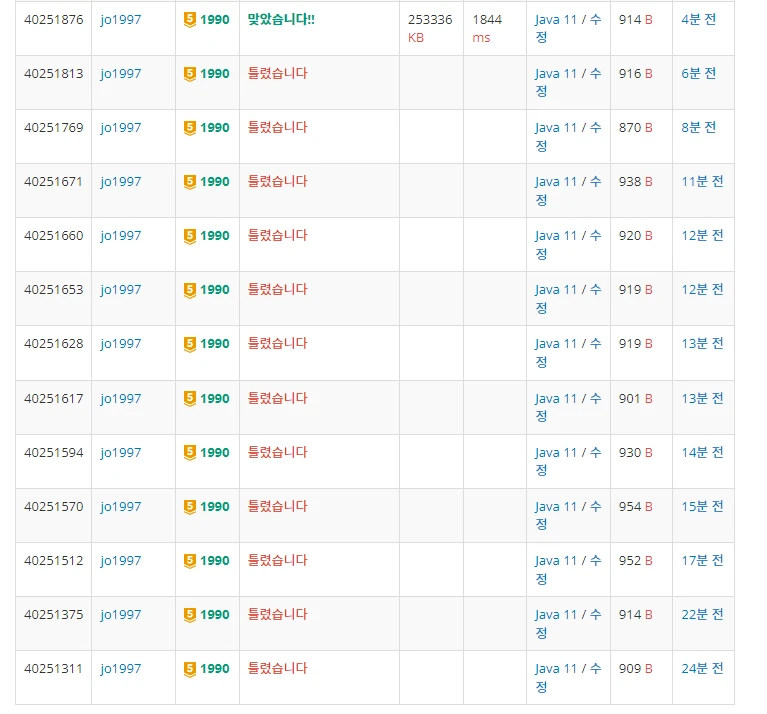This screenshot has height=714, width=767.
Task: Click the silver badge icon in row 40251660
Action: pos(190,236)
